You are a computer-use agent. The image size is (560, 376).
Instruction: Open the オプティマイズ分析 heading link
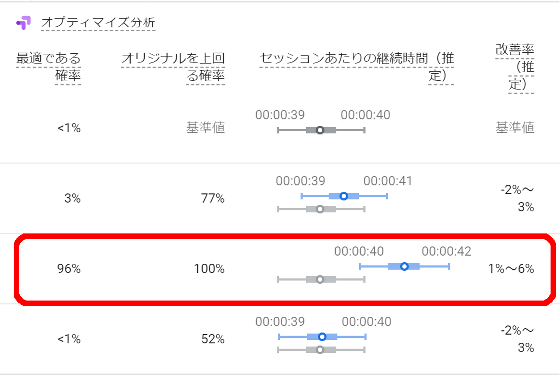[x=98, y=22]
